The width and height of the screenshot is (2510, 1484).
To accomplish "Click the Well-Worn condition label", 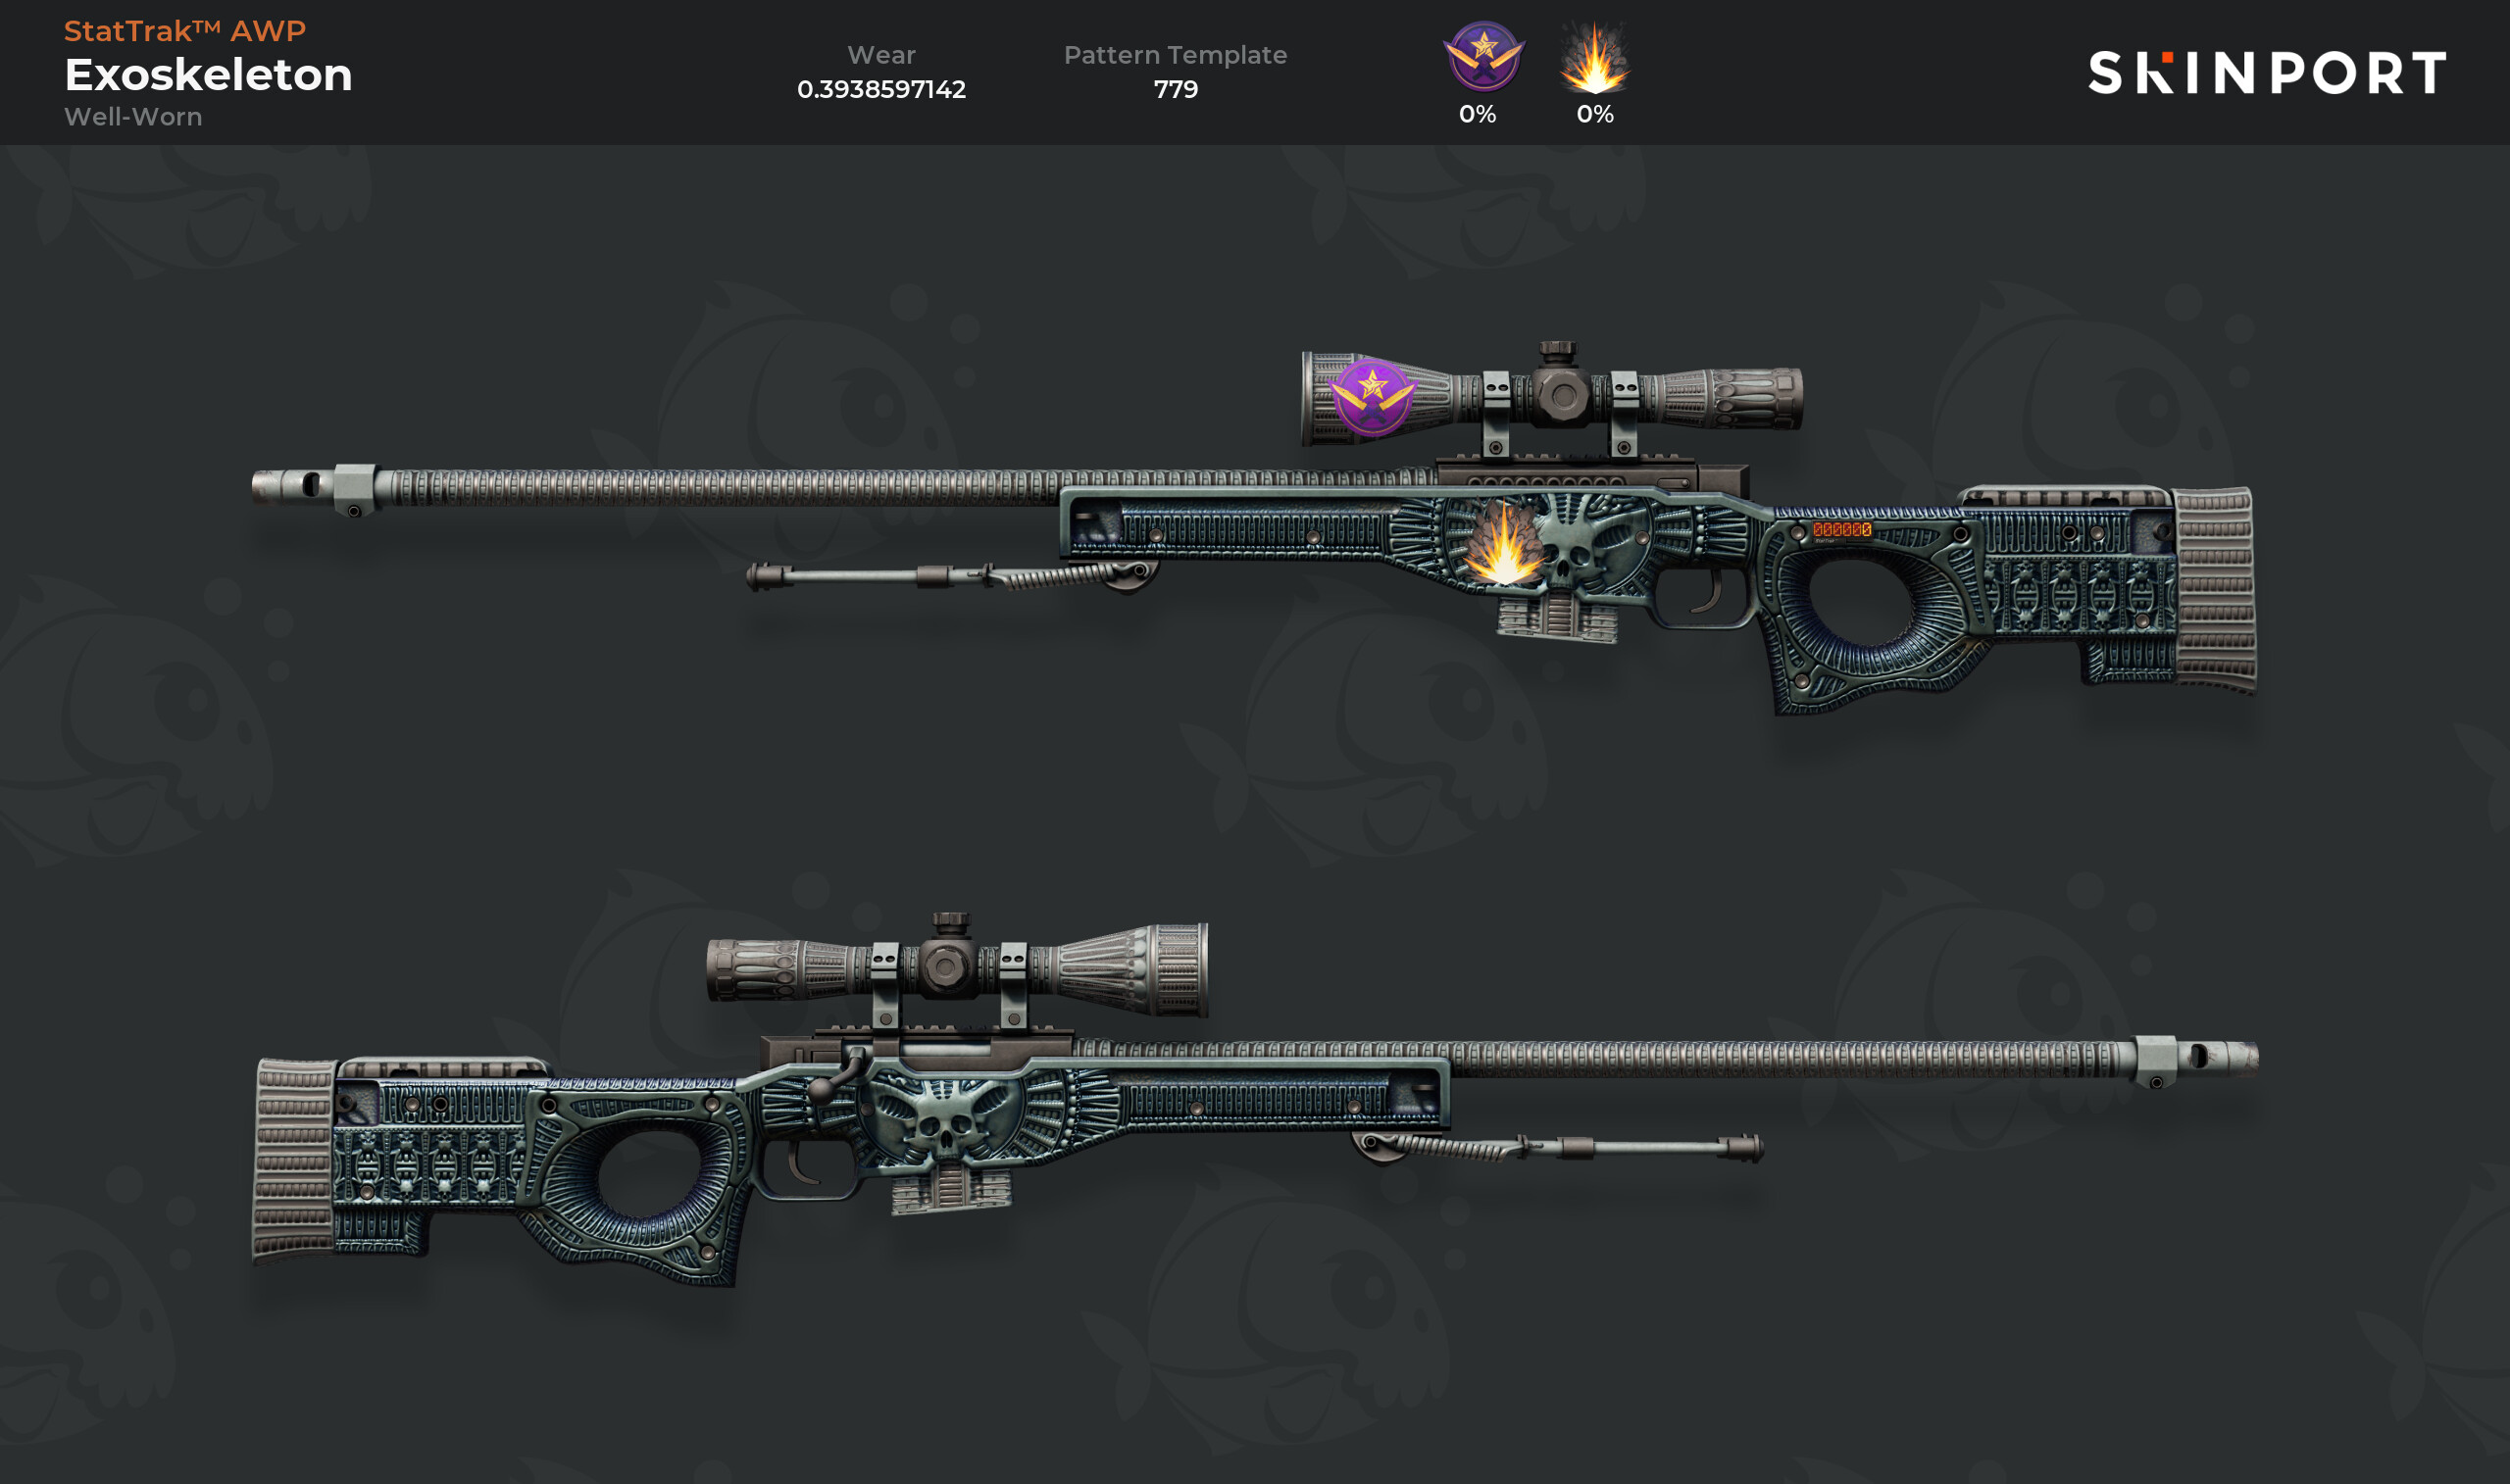I will (133, 117).
